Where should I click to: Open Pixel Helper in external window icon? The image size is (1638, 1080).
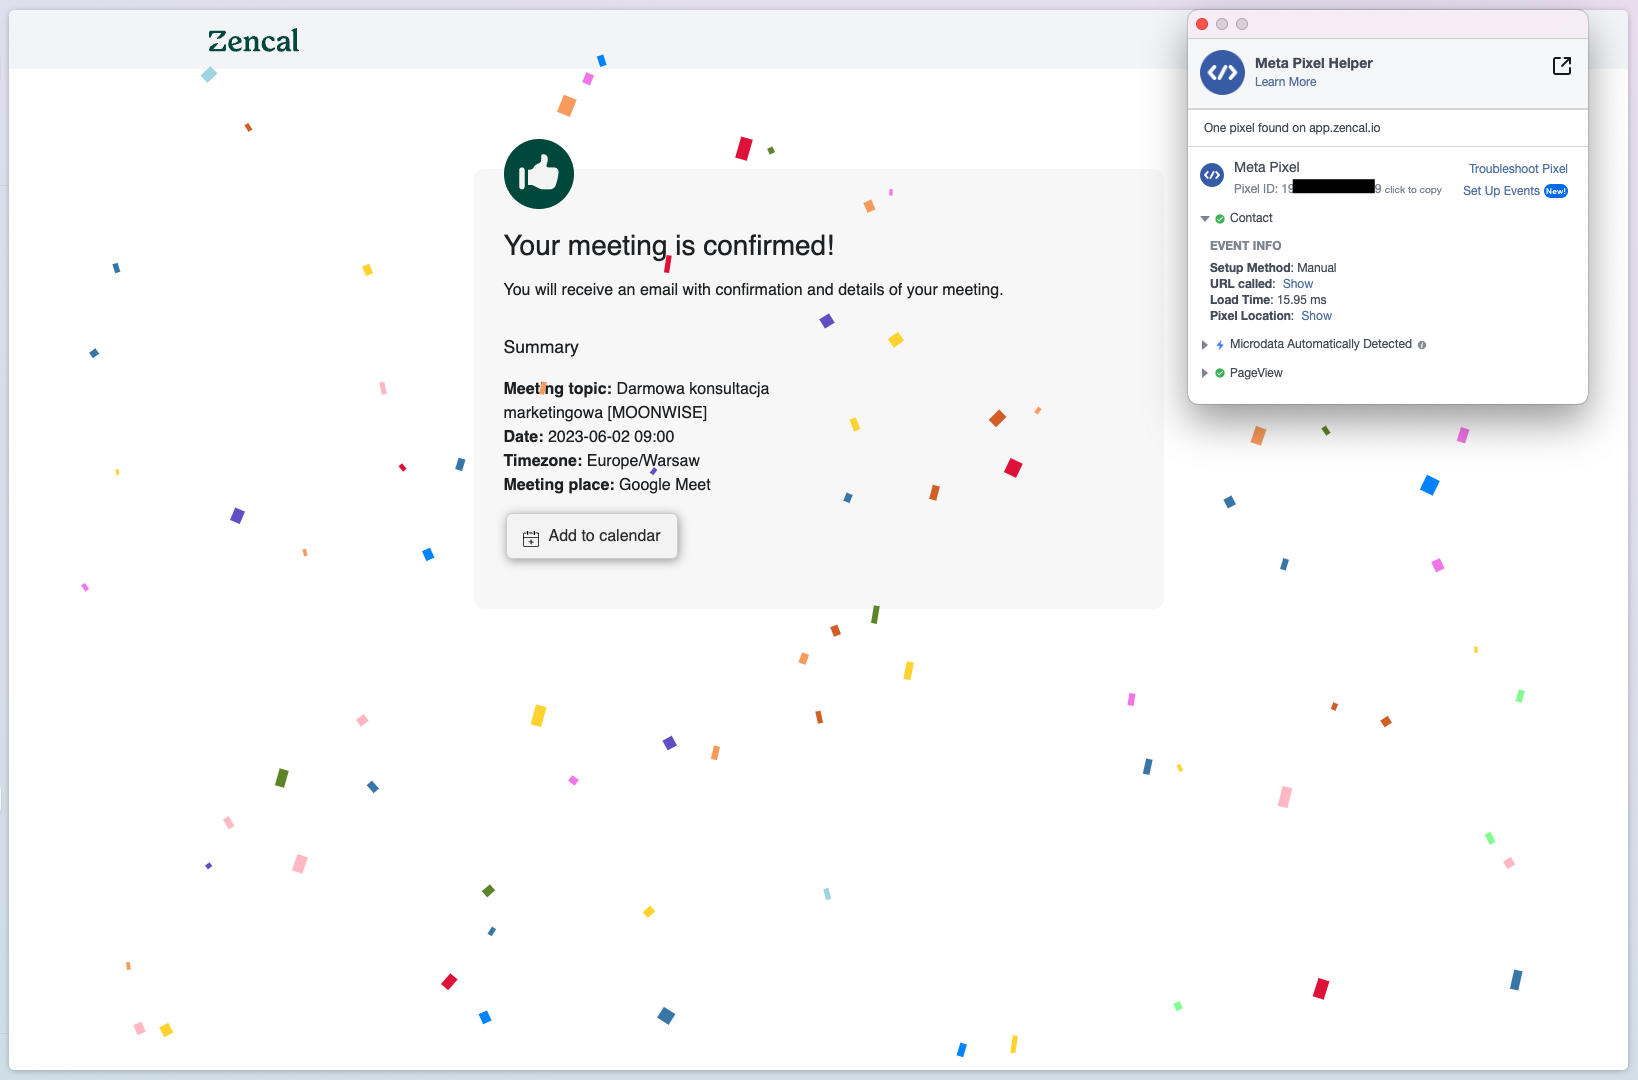[1561, 66]
